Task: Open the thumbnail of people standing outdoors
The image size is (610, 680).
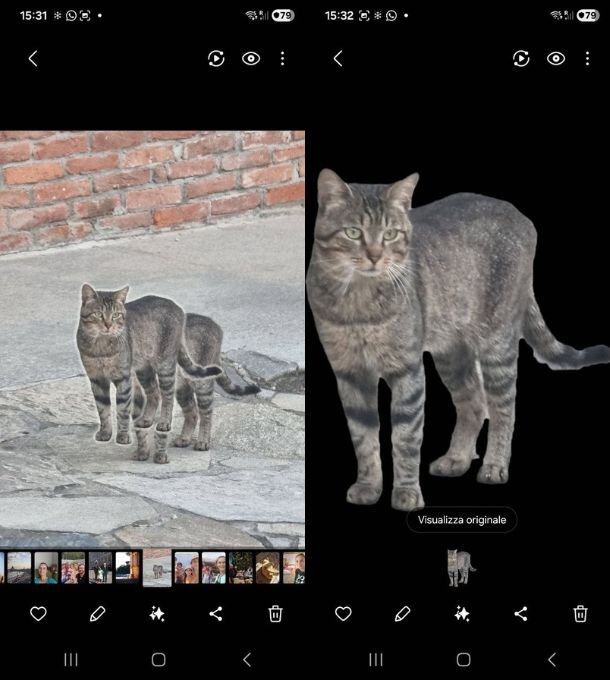Action: 100,568
